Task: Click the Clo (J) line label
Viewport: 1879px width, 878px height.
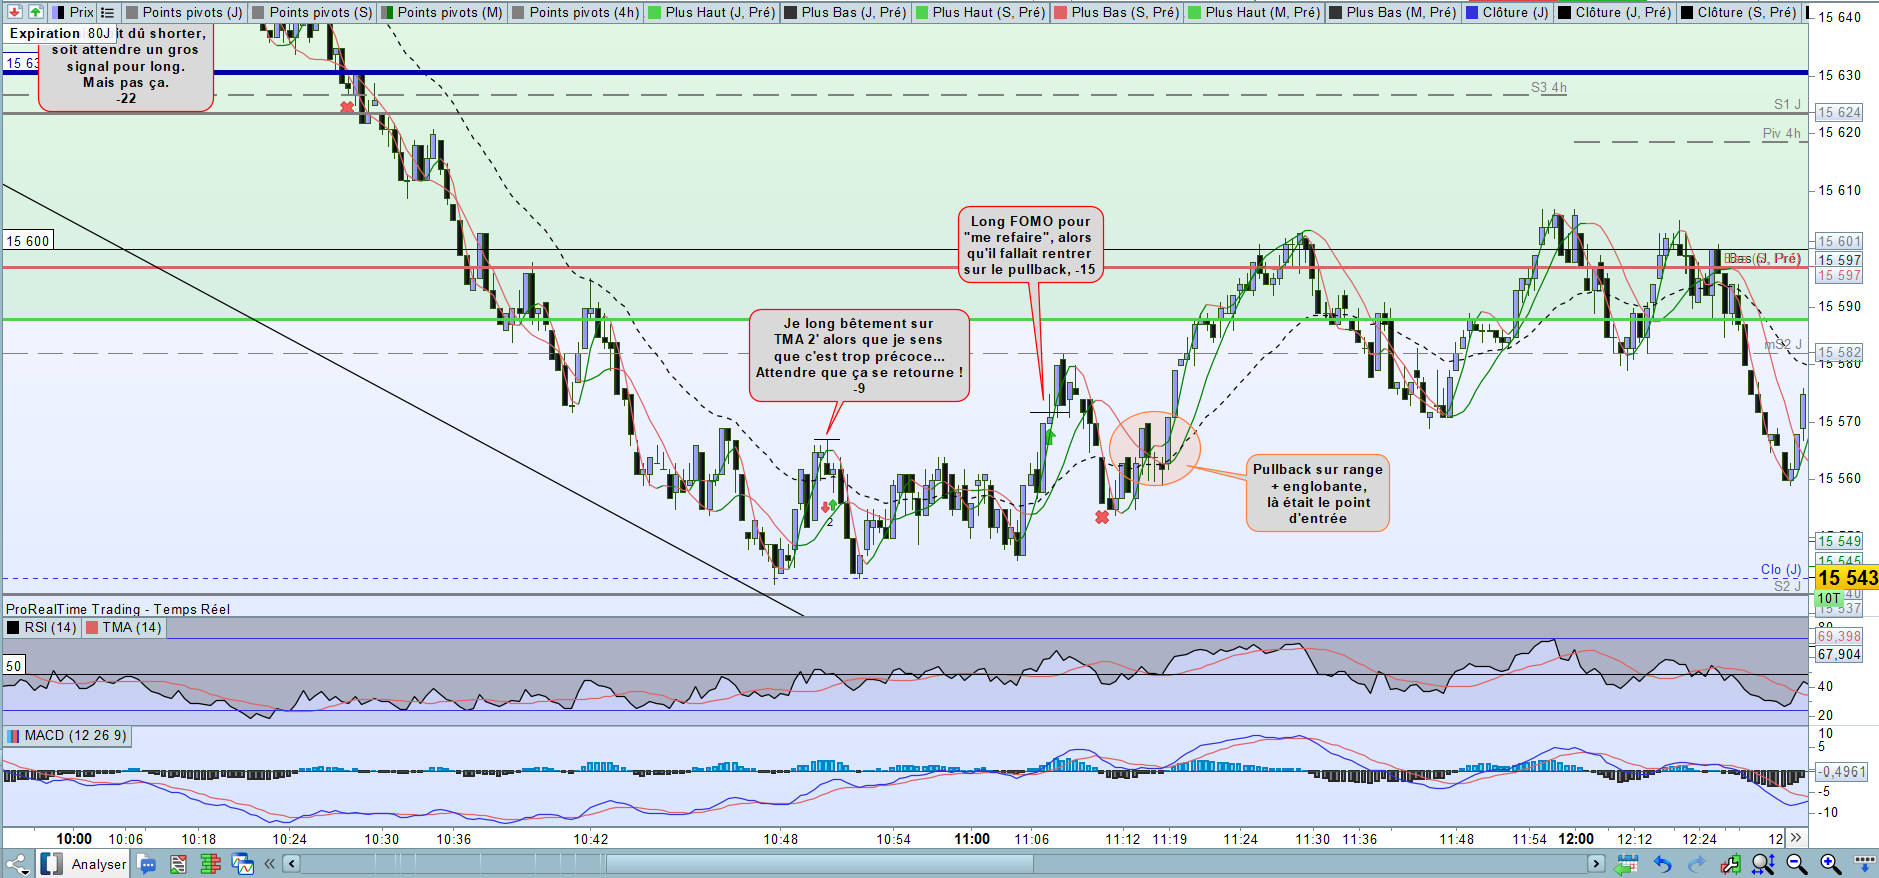Action: tap(1781, 569)
